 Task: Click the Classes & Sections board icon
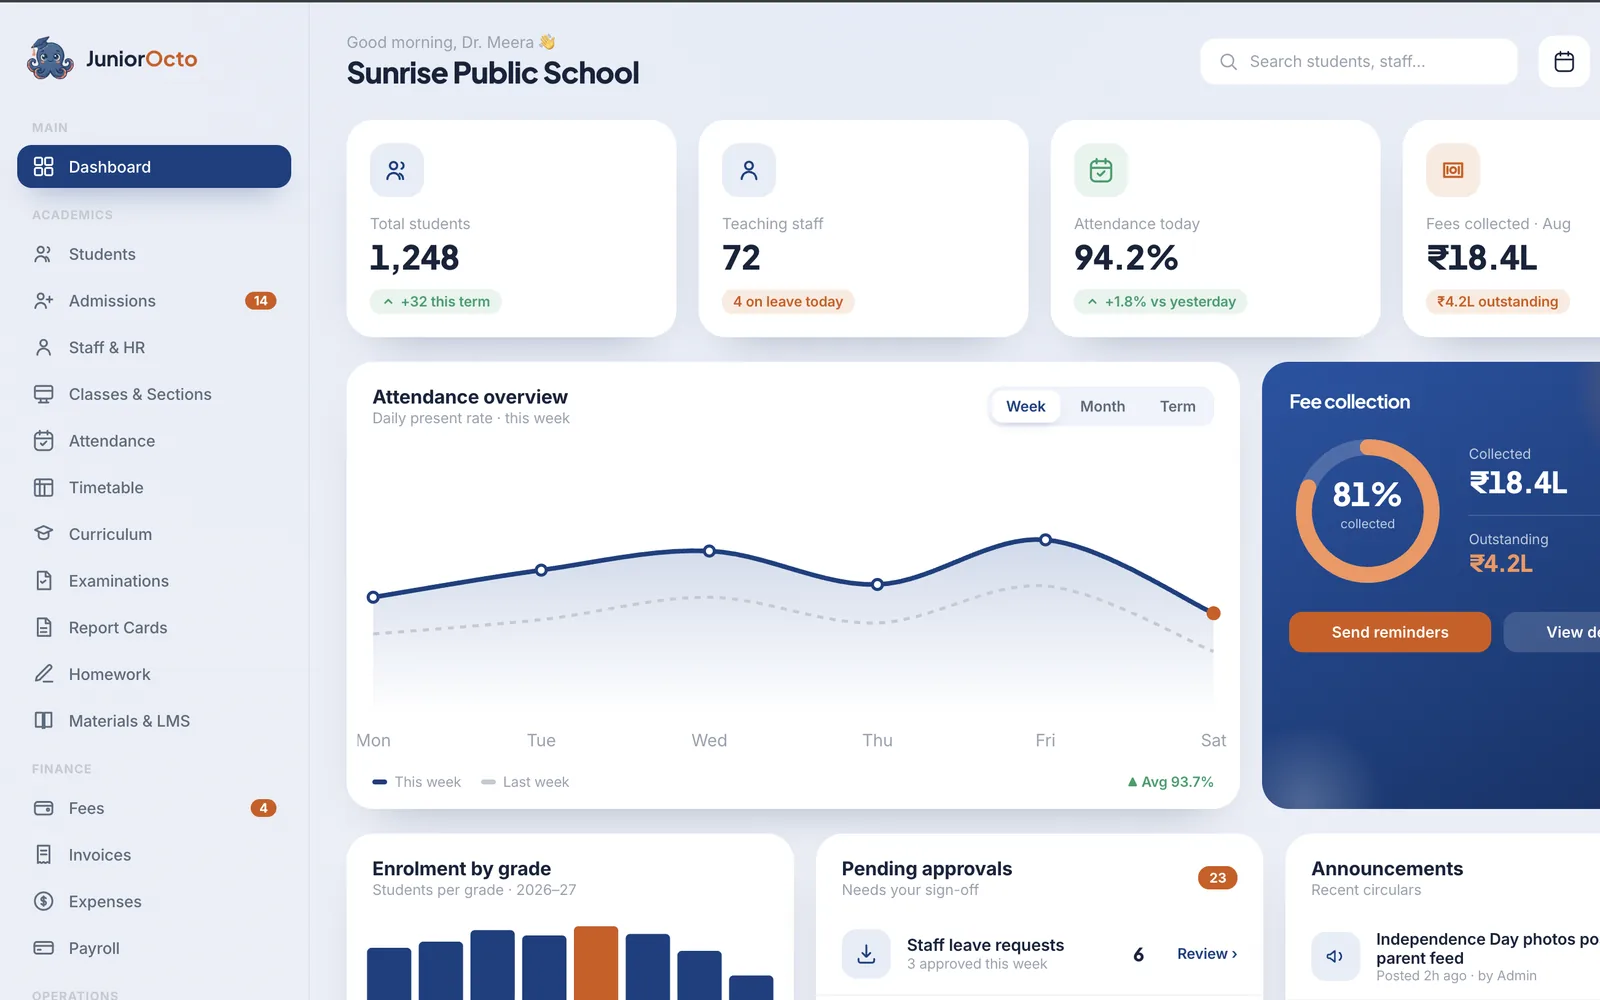coord(43,394)
